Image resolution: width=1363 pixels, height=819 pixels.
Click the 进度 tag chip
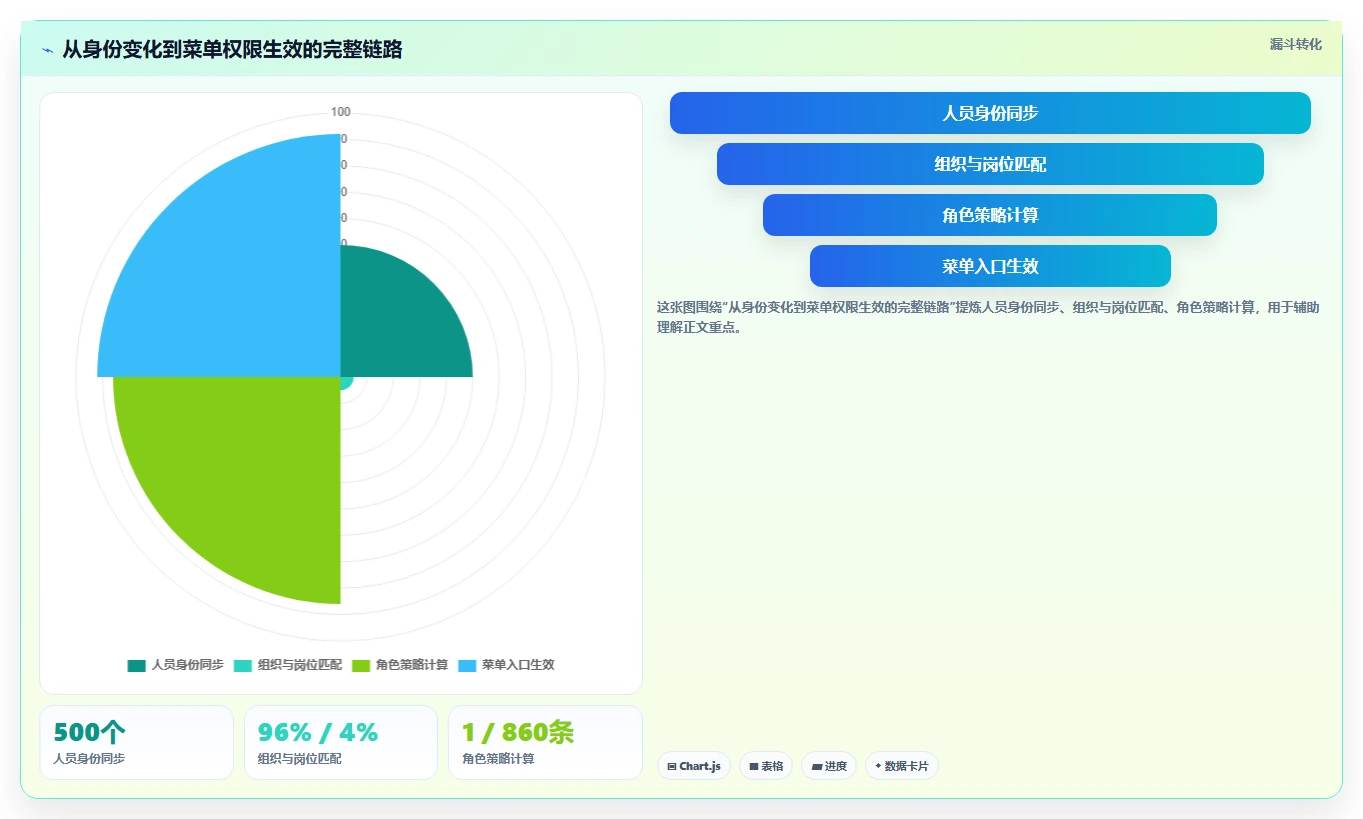pyautogui.click(x=829, y=766)
